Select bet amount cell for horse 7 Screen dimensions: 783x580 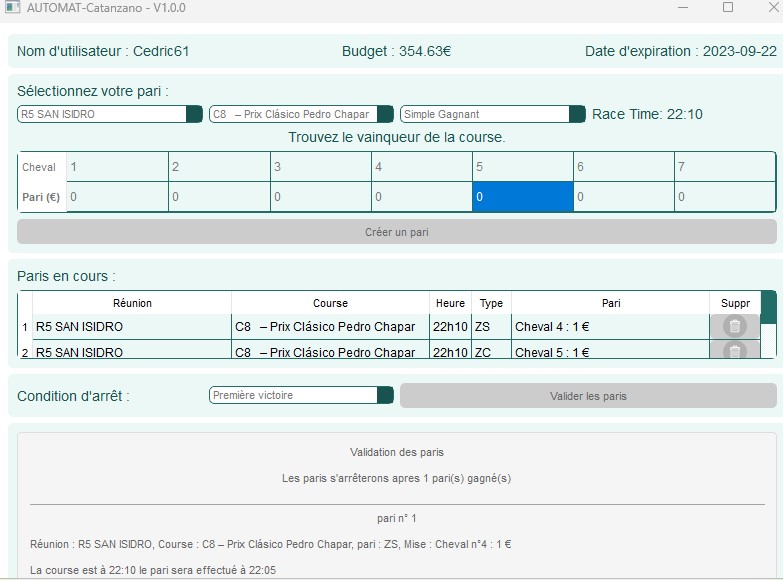click(x=725, y=197)
